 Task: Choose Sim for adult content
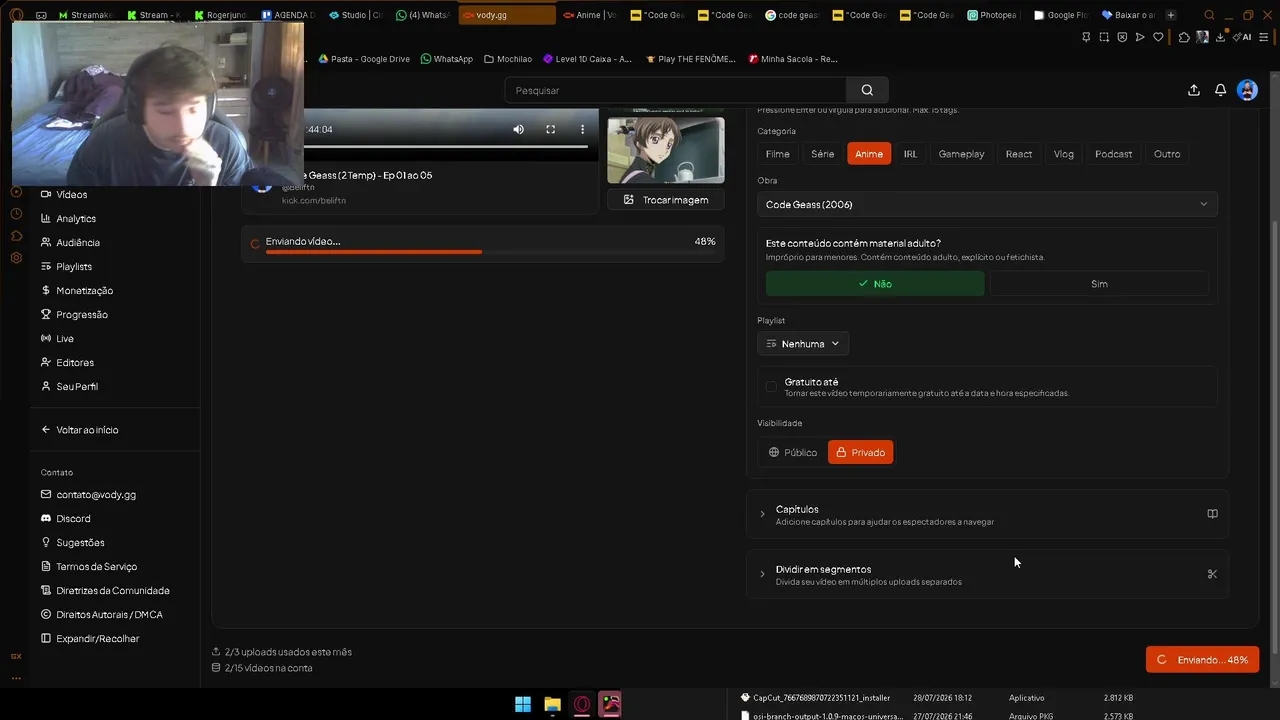point(1099,284)
